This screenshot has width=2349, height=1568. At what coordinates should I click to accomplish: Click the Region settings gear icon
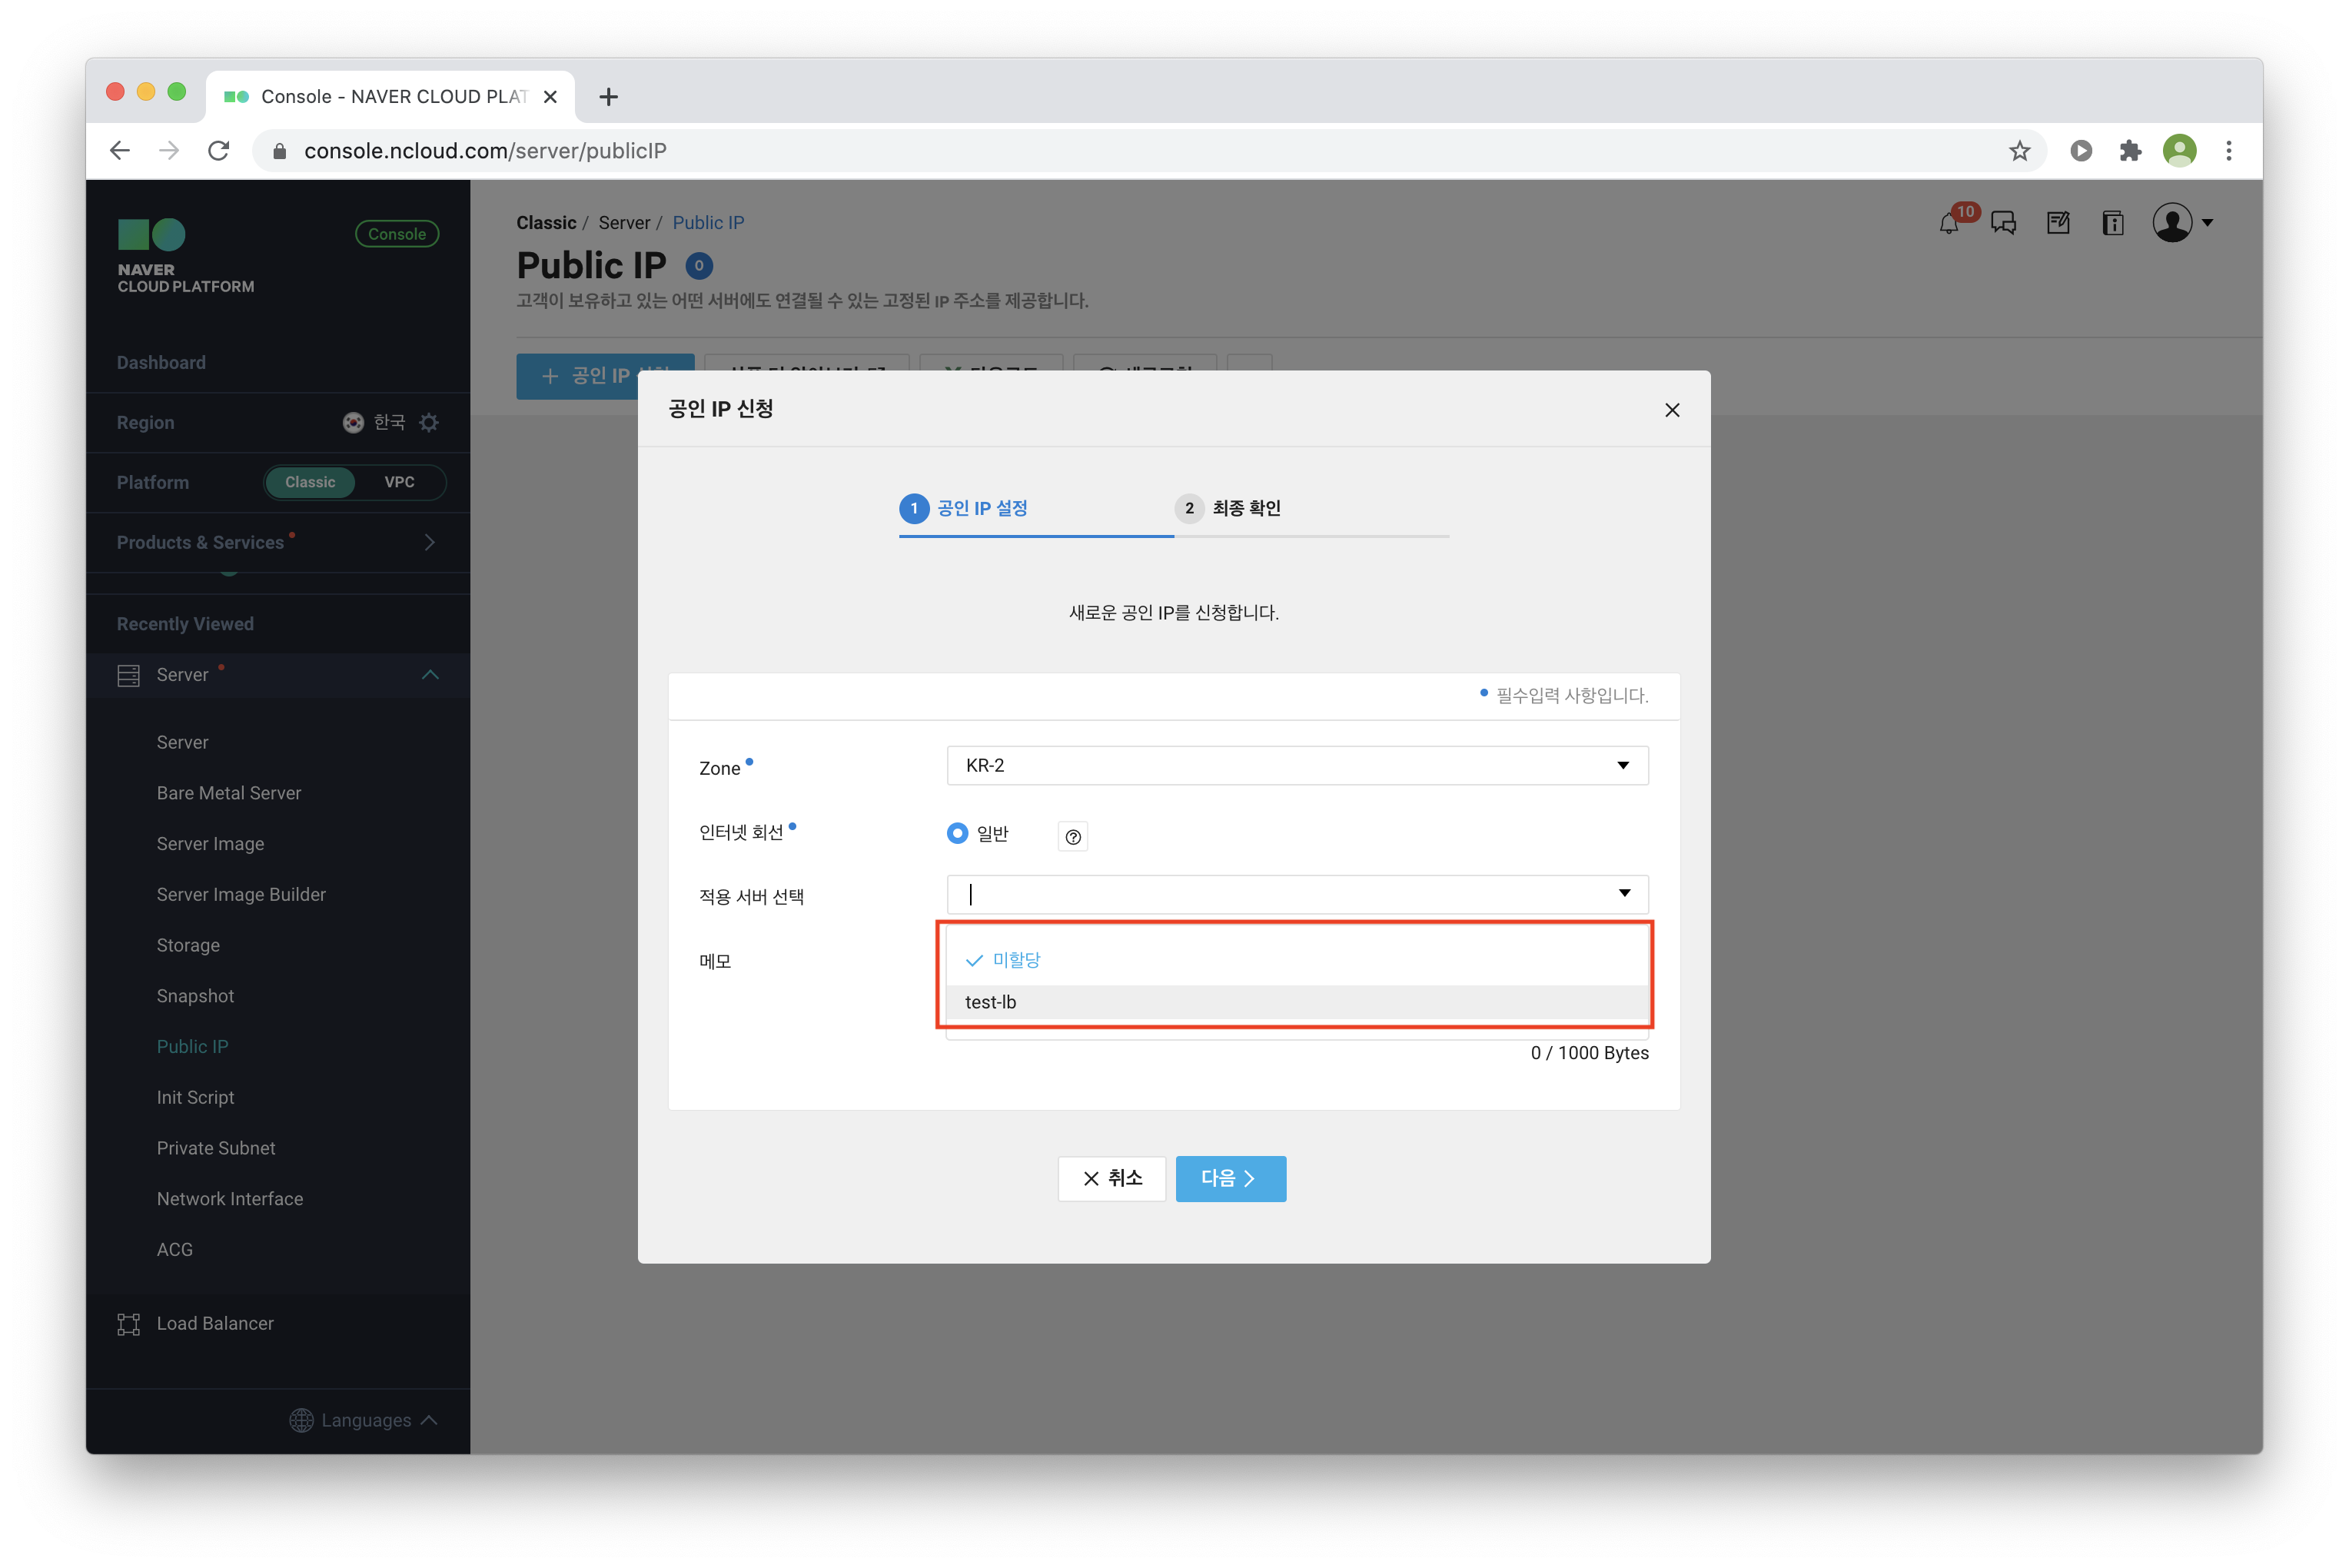pos(429,422)
